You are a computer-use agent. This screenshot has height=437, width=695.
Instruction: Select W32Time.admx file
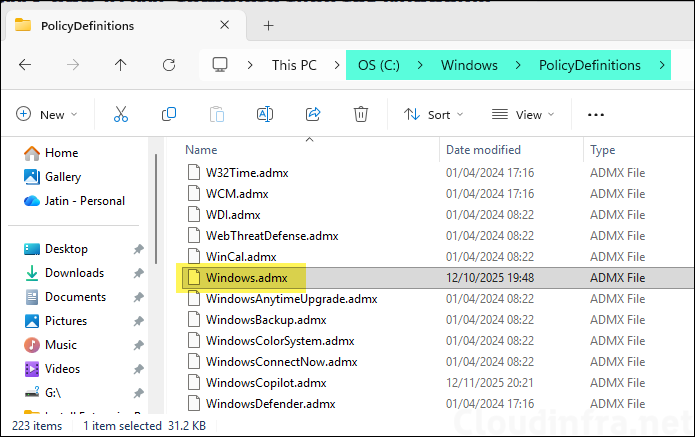click(x=247, y=173)
